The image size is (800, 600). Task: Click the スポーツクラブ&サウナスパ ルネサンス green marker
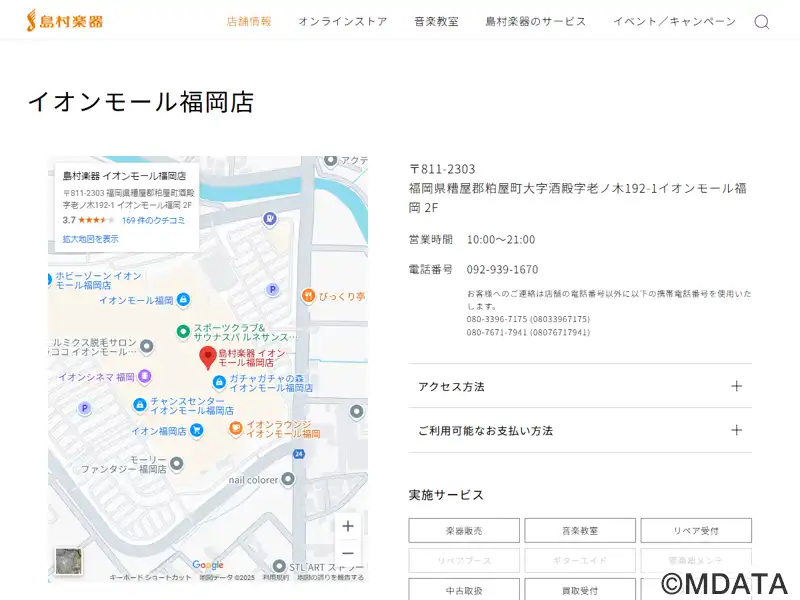coord(183,332)
